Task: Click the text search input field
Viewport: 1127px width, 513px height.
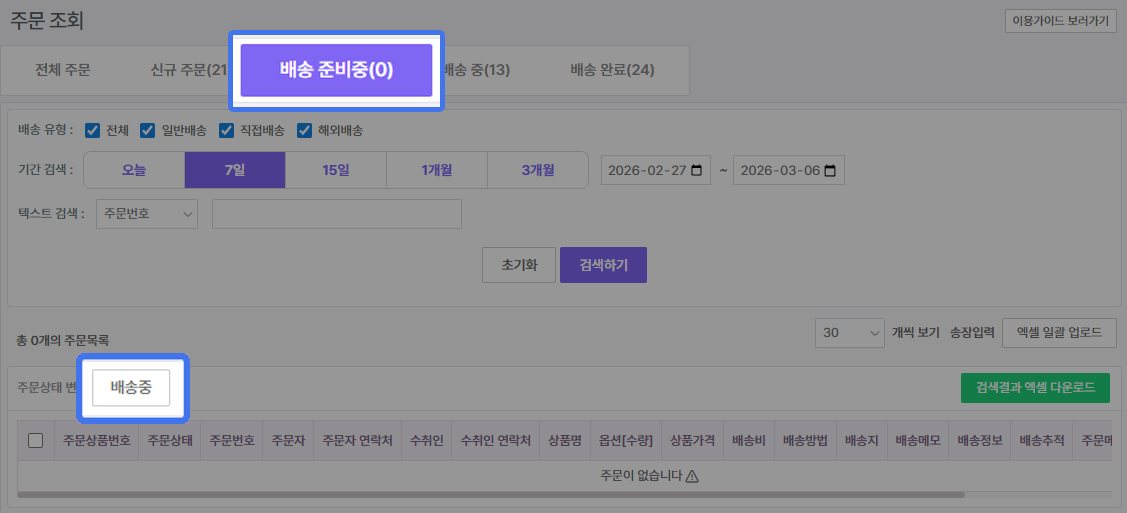Action: tap(337, 214)
